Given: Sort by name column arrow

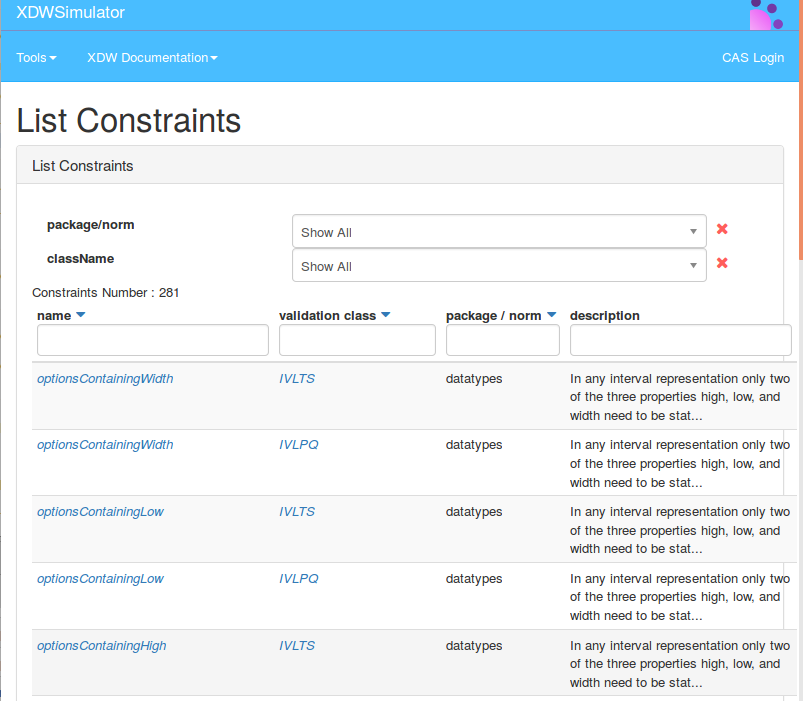Looking at the screenshot, I should pyautogui.click(x=81, y=315).
